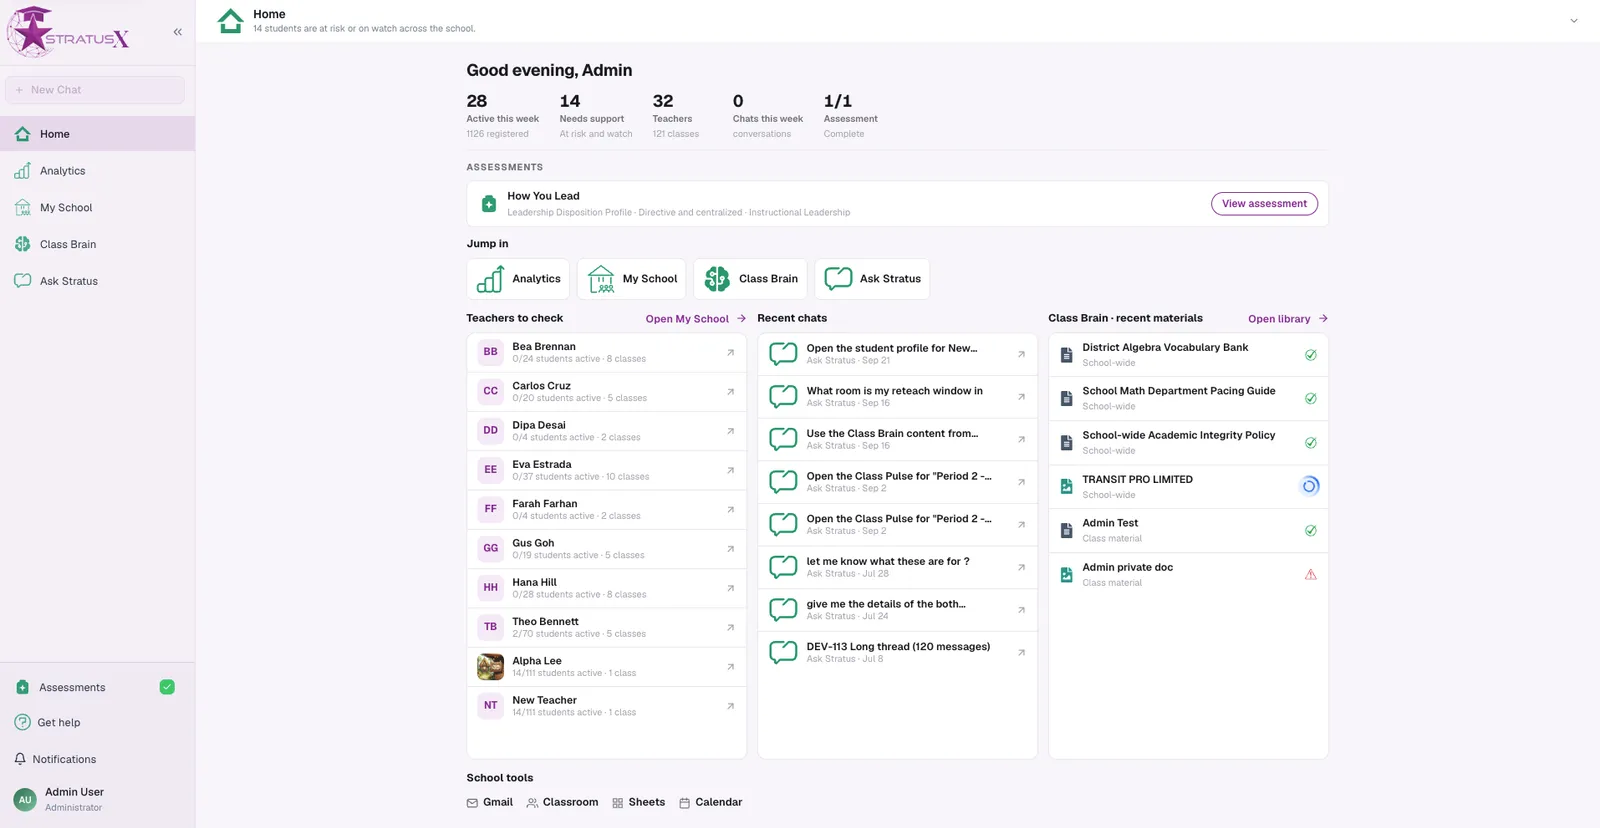
Task: Open arrow for 'DEV-113 Long thread' chat
Action: (x=1021, y=653)
